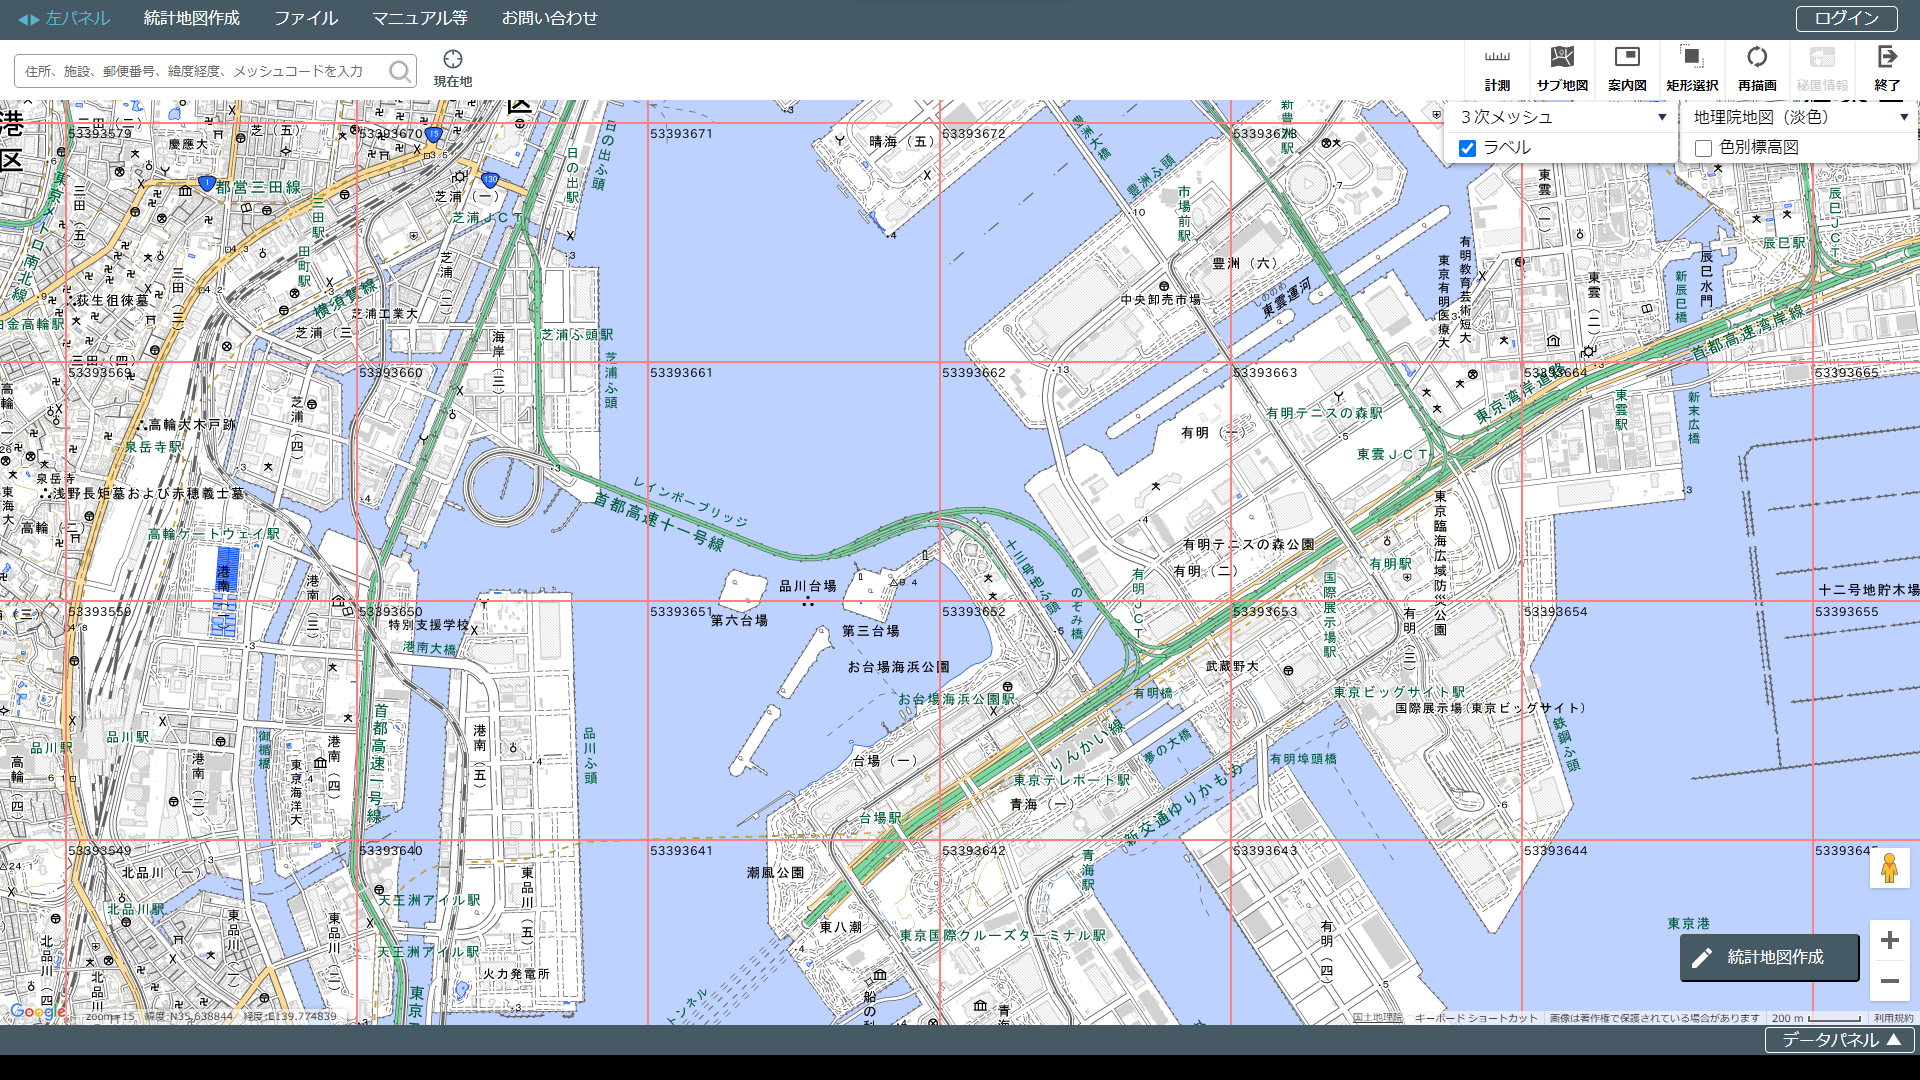The width and height of the screenshot is (1920, 1080).
Task: Click the 再描画 redraw icon
Action: (1757, 59)
